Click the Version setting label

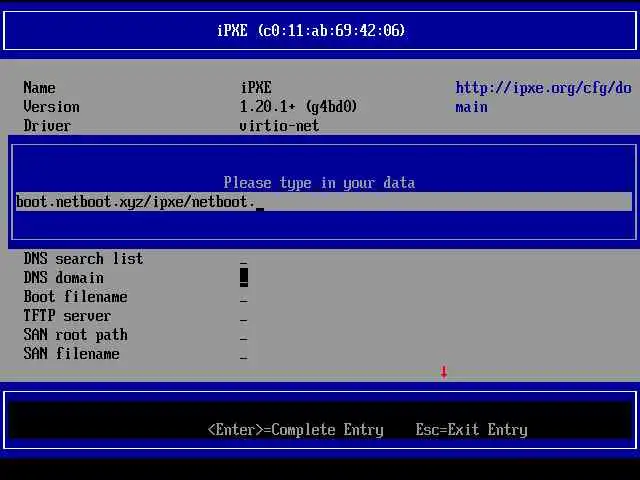click(51, 107)
